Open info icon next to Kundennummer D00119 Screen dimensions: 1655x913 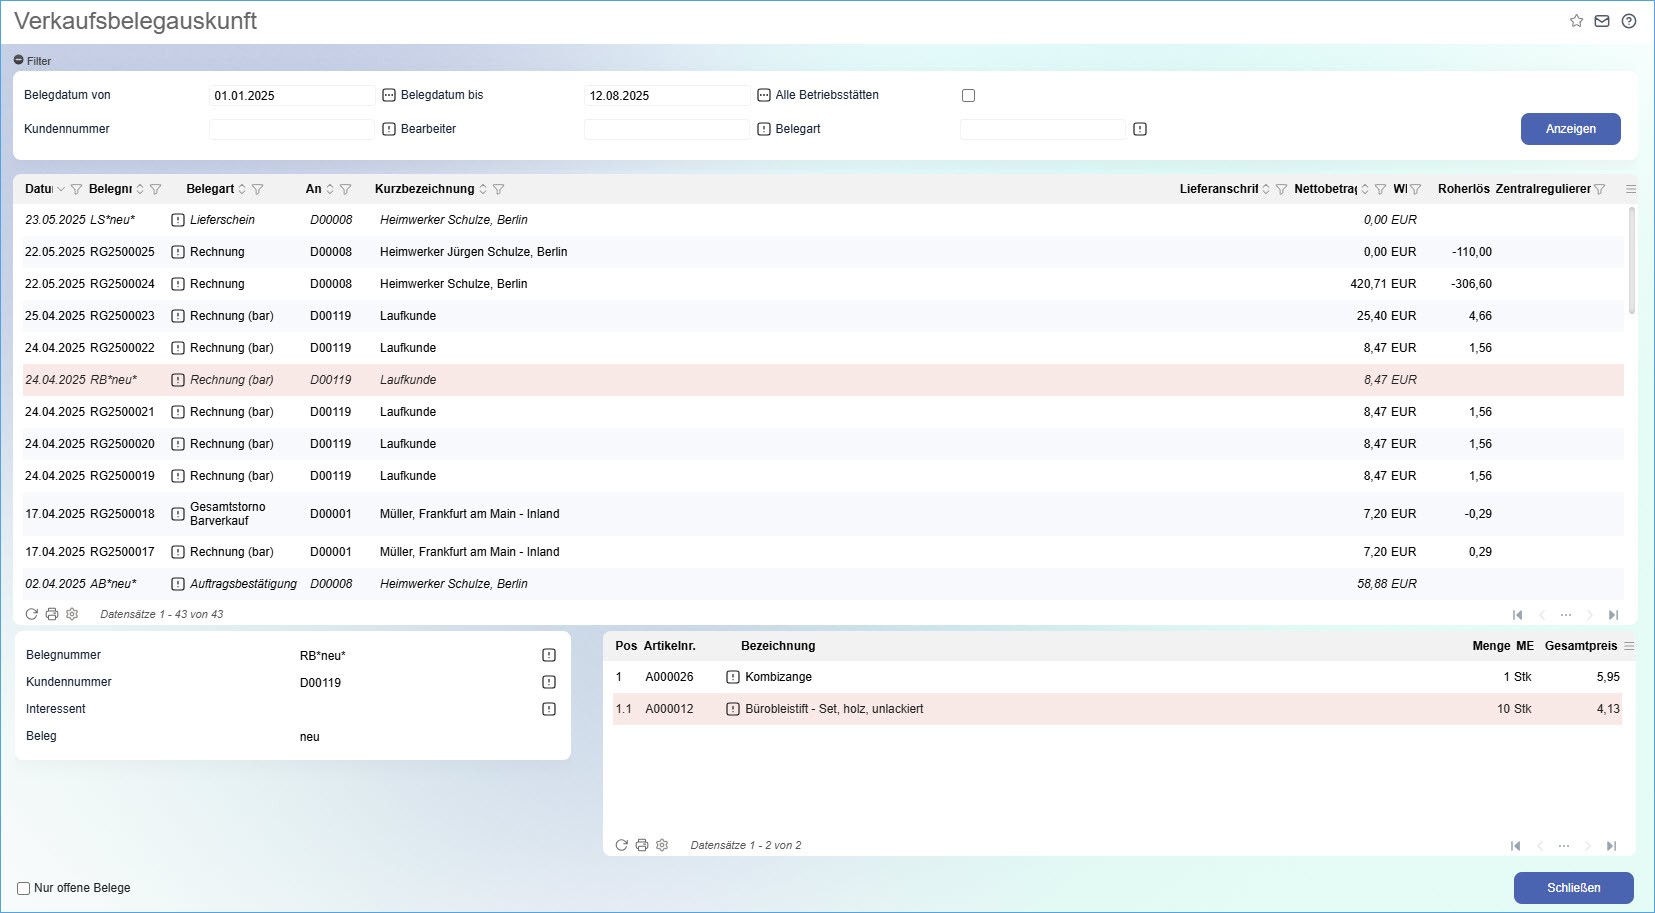pyautogui.click(x=549, y=682)
